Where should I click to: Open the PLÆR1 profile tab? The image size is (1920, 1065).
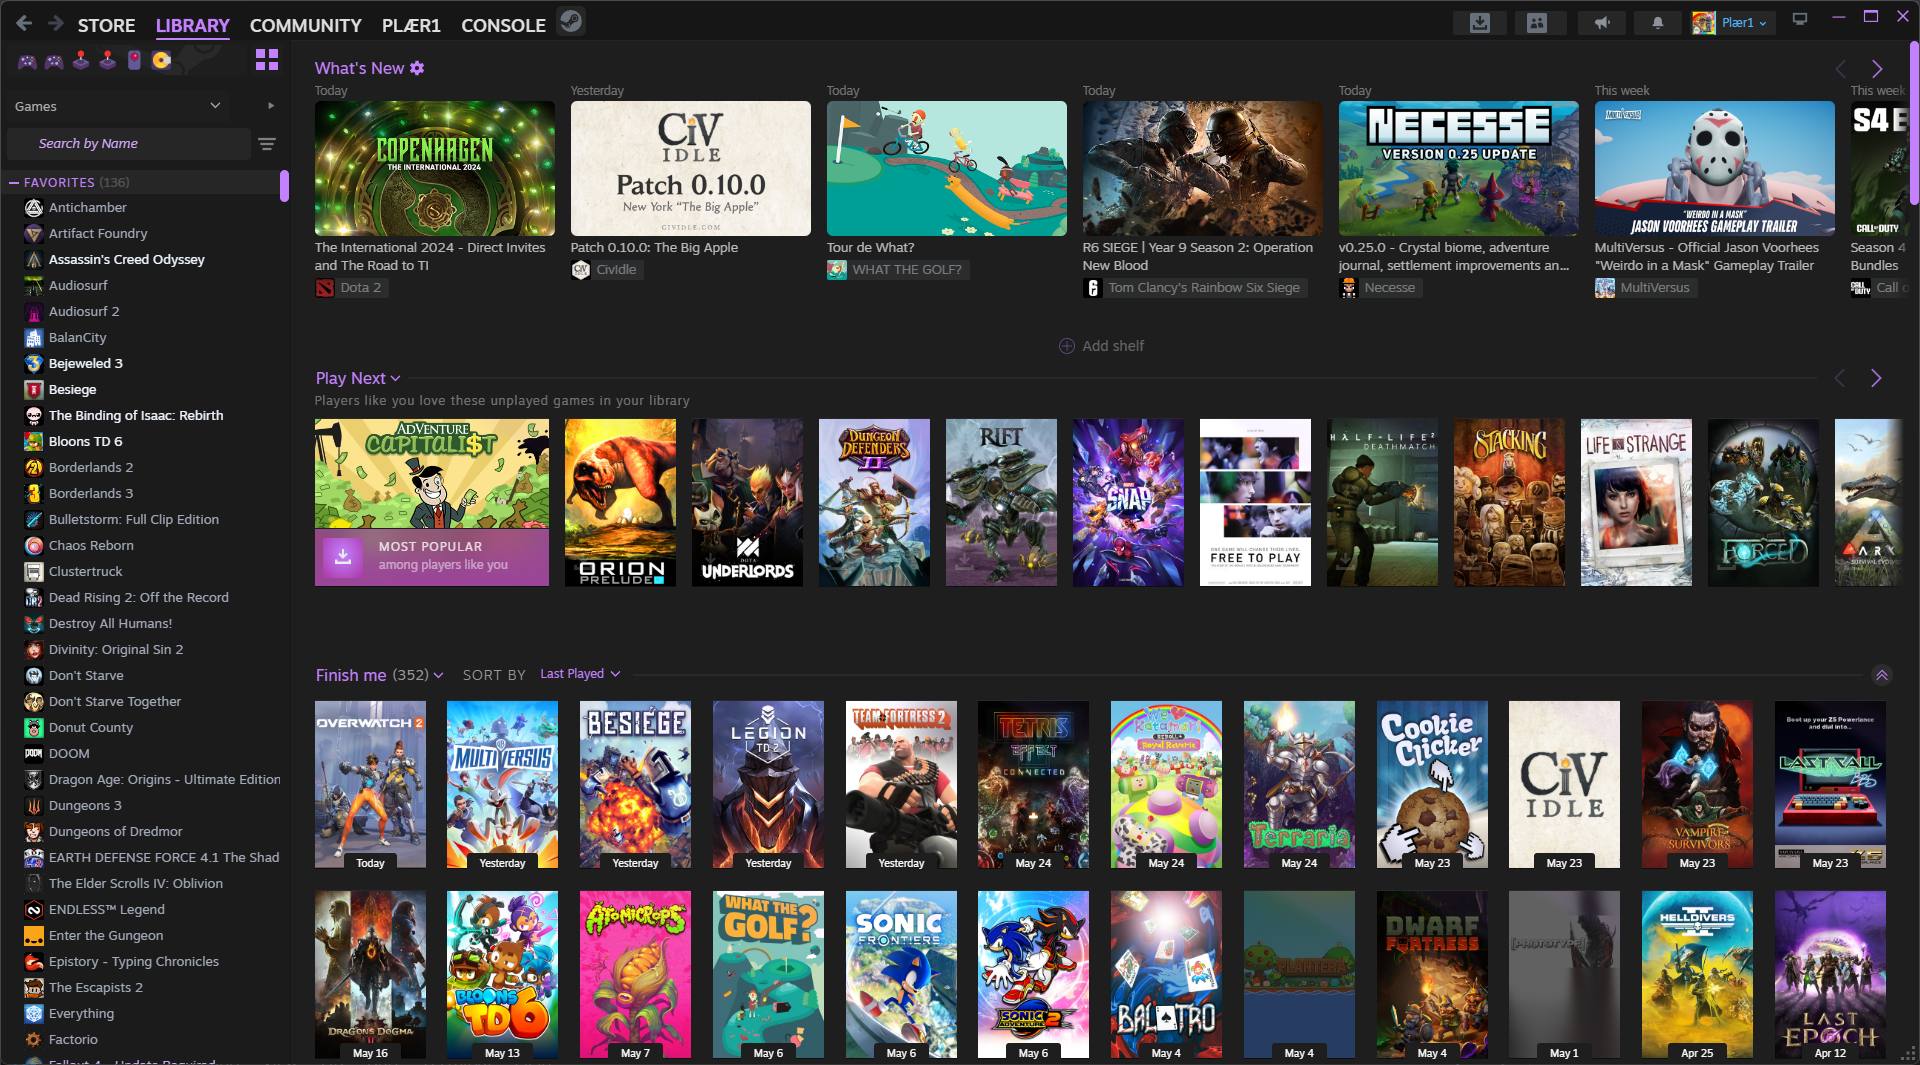coord(411,25)
